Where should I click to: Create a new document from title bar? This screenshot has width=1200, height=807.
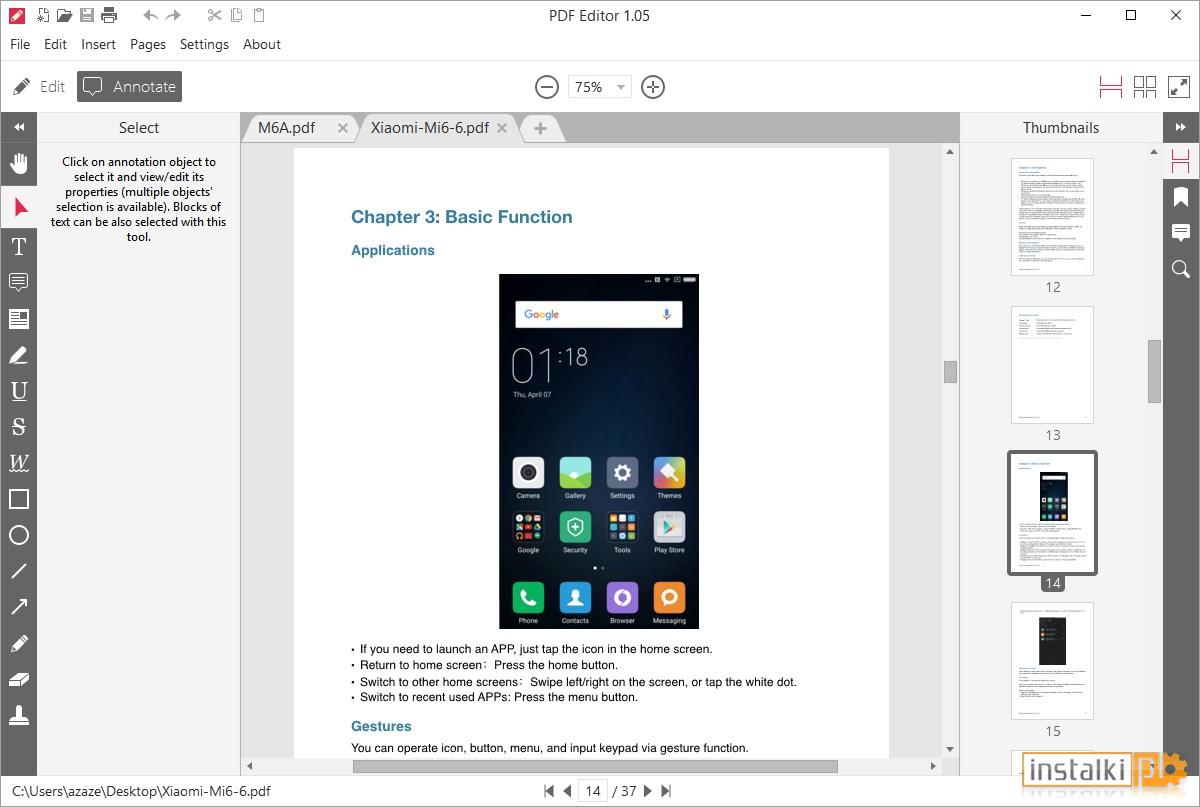coord(42,15)
